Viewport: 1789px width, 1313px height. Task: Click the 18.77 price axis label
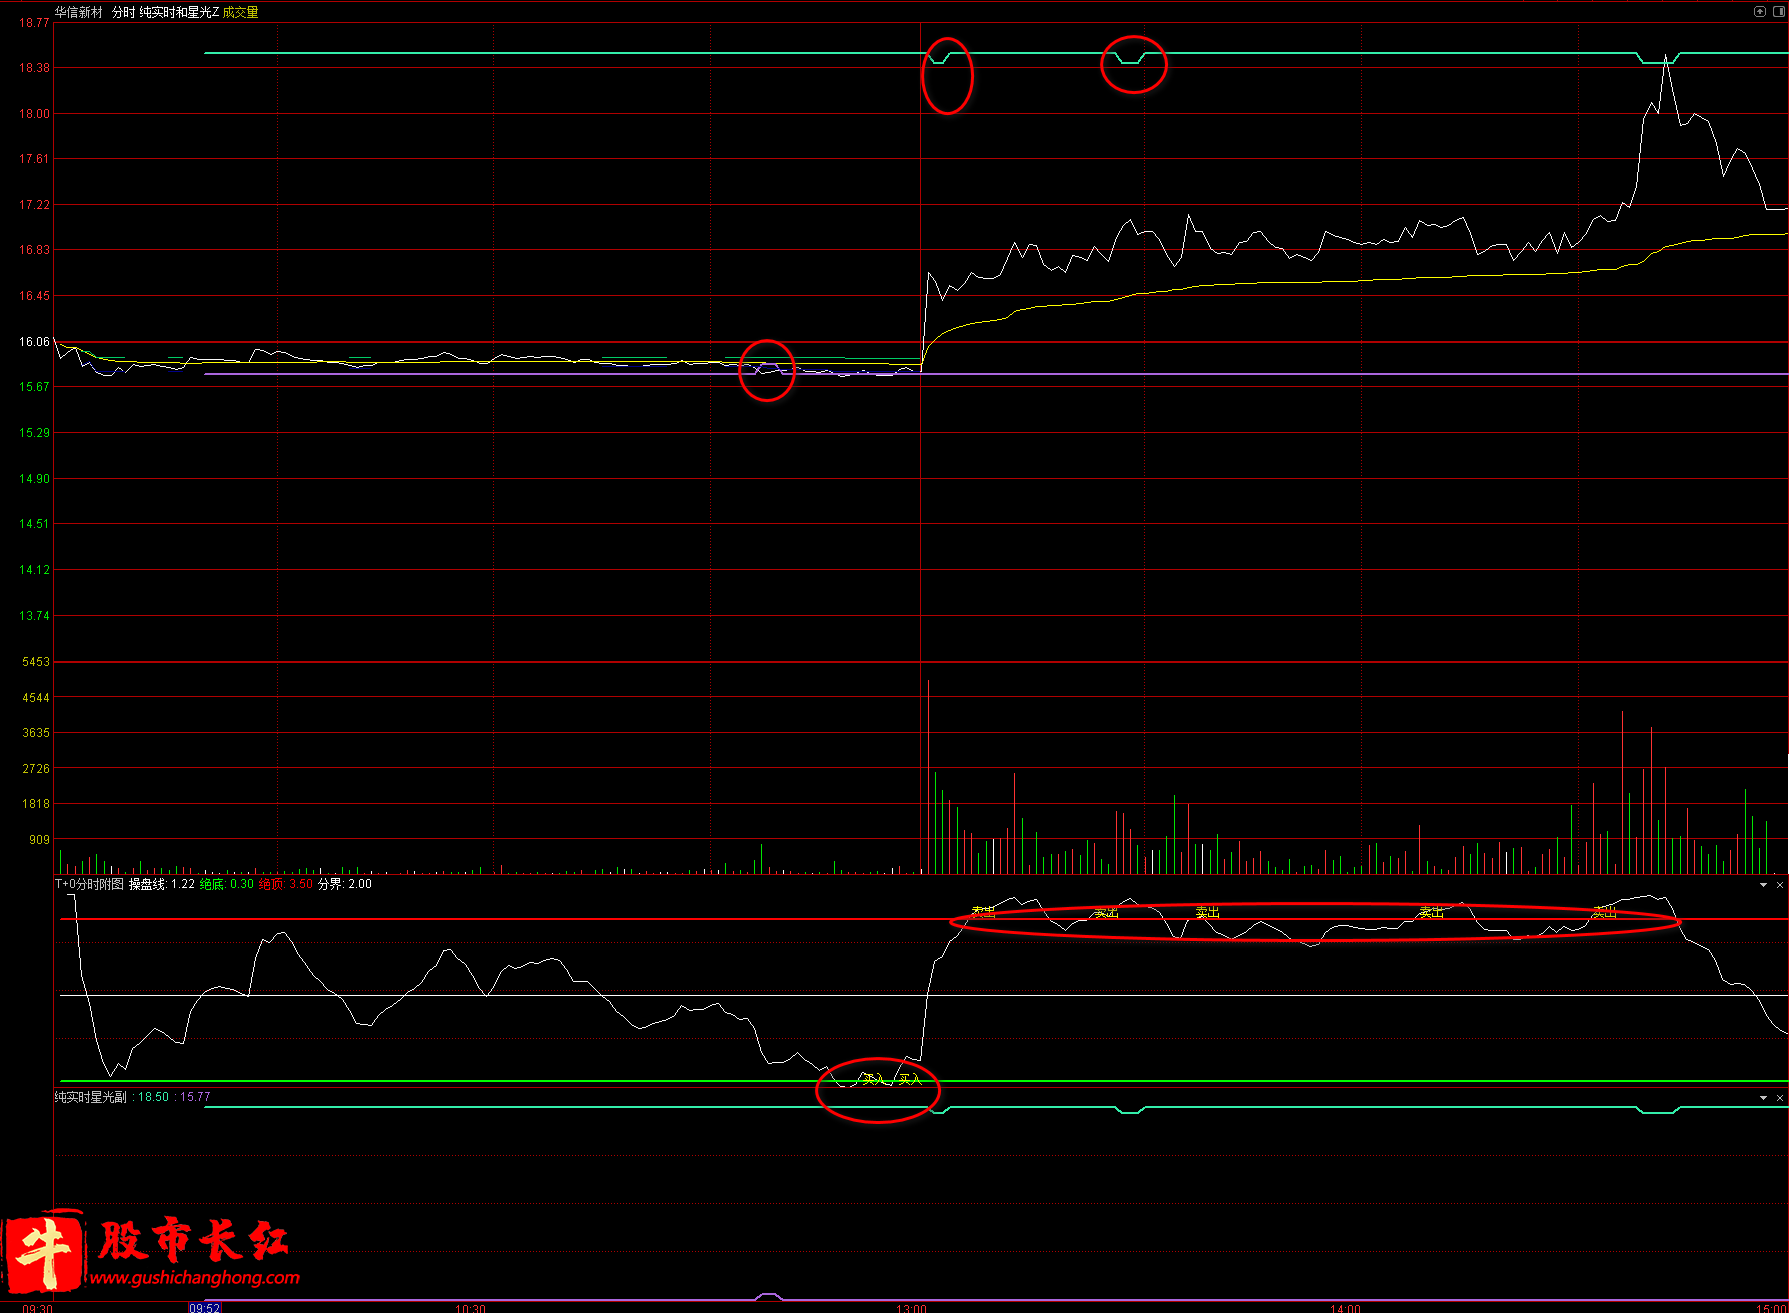pyautogui.click(x=34, y=22)
